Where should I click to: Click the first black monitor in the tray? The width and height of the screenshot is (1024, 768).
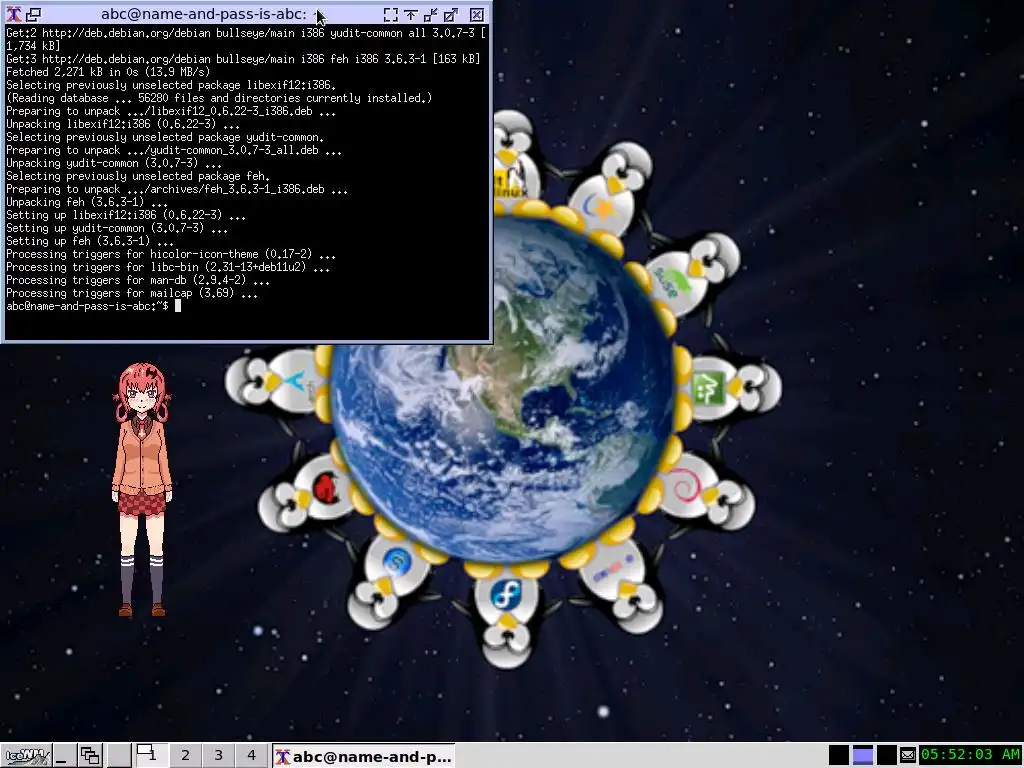(839, 755)
